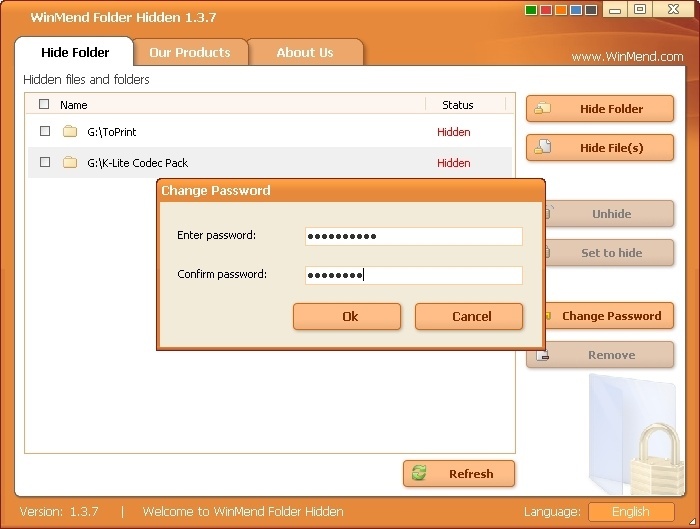
Task: Click the folder icon of G:\ToPrint
Action: tap(70, 131)
